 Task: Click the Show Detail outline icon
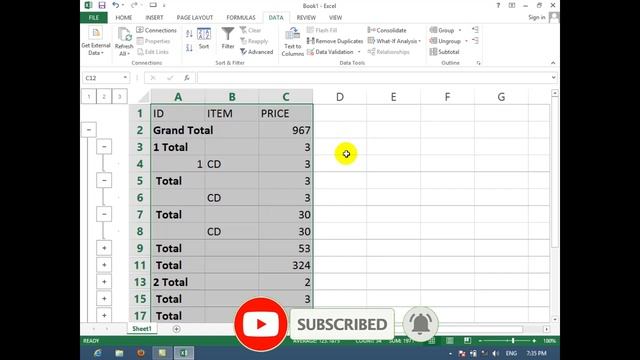(475, 30)
